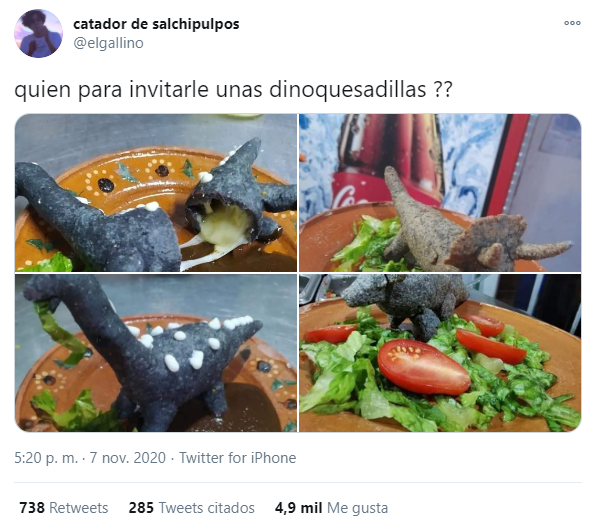Click the 5:20 p. m. timestamp
Viewport: 596px width, 532px height.
click(46, 458)
